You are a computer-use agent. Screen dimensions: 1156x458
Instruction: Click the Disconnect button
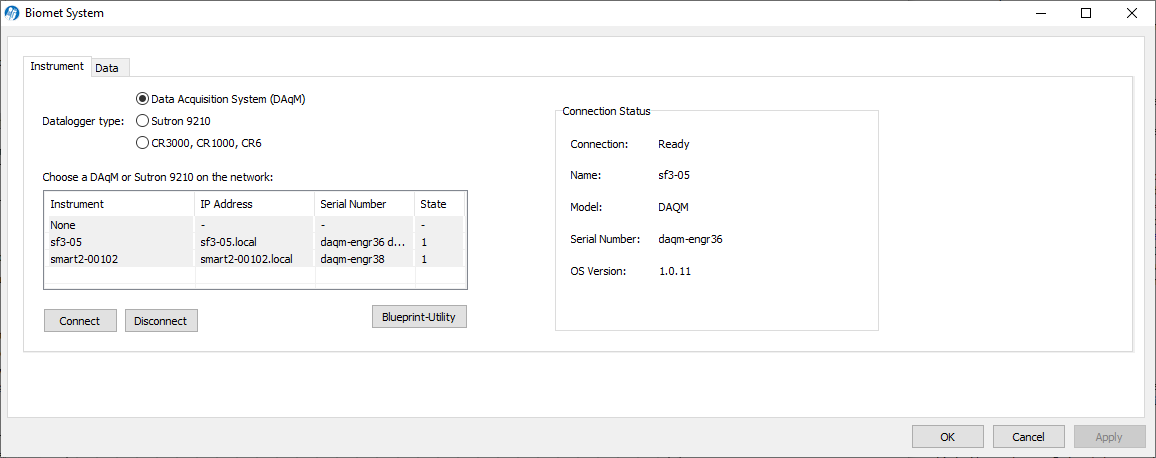pos(161,321)
